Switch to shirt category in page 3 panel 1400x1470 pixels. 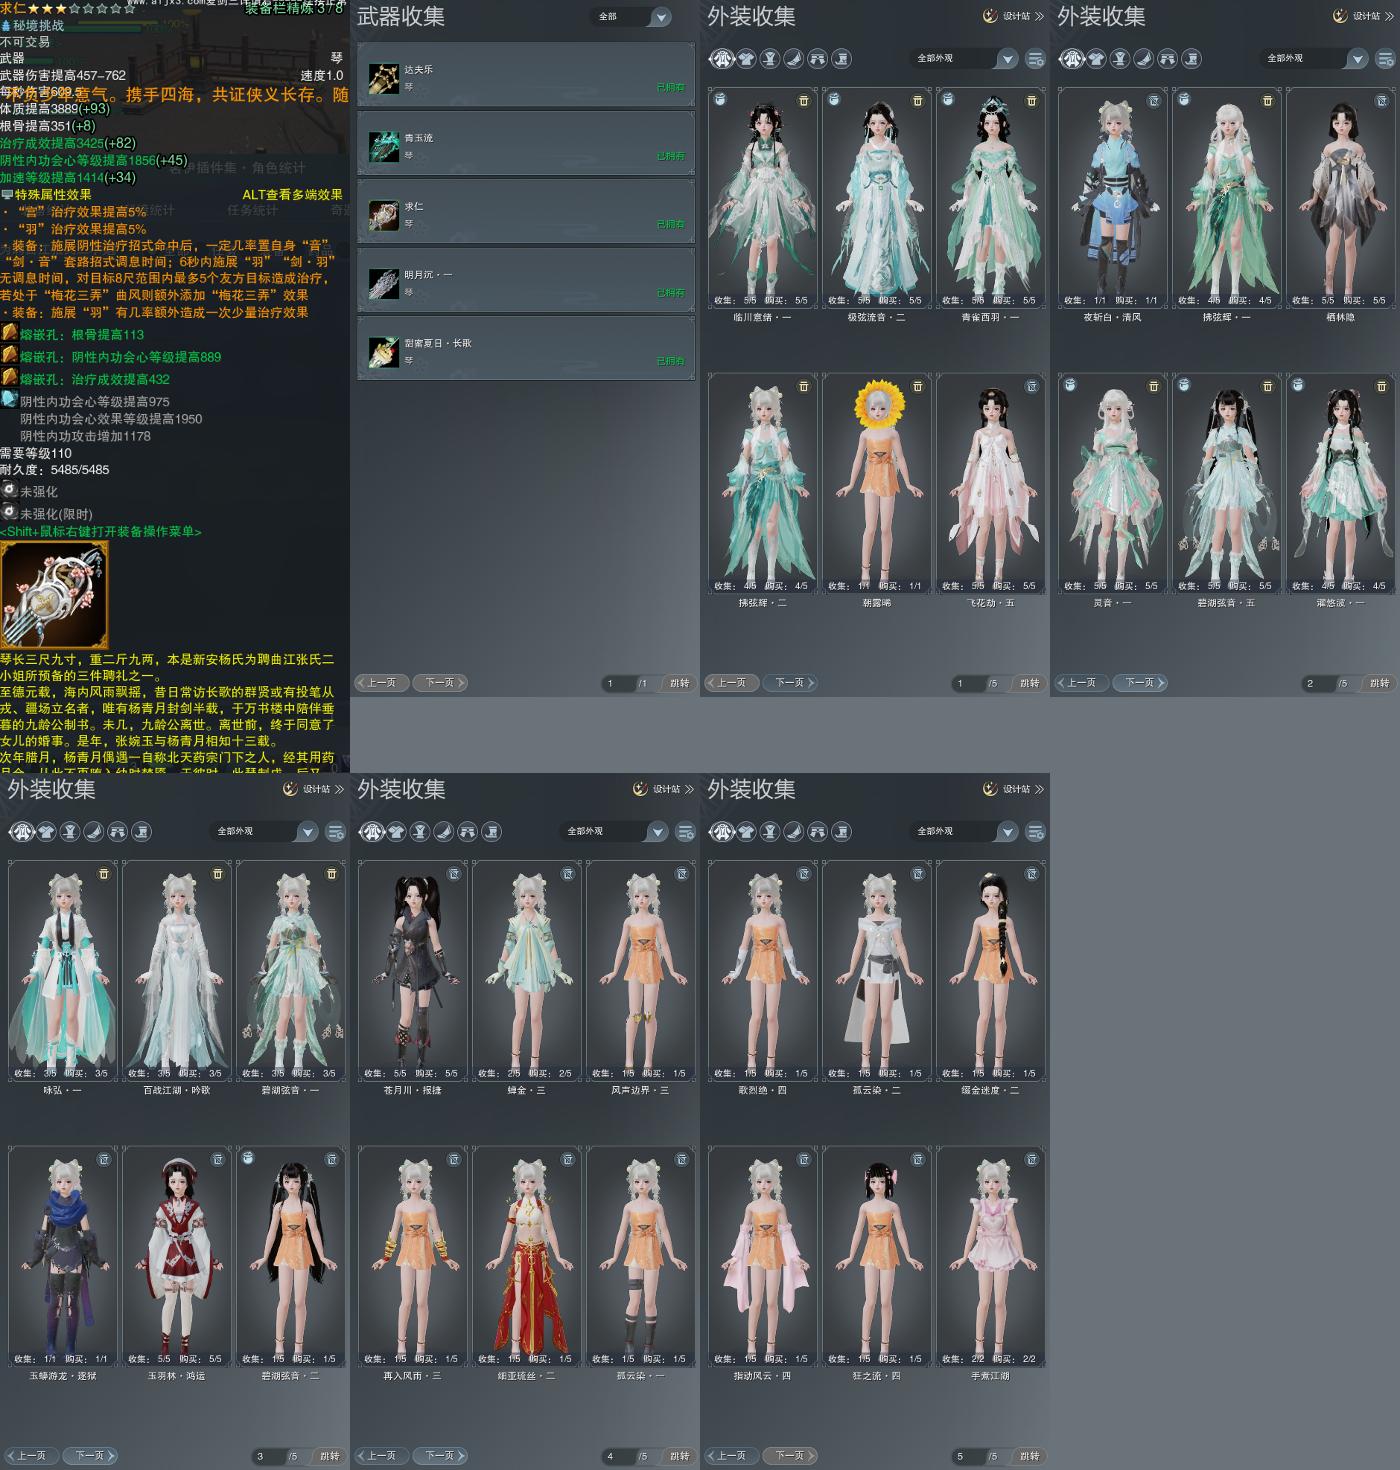pyautogui.click(x=46, y=832)
